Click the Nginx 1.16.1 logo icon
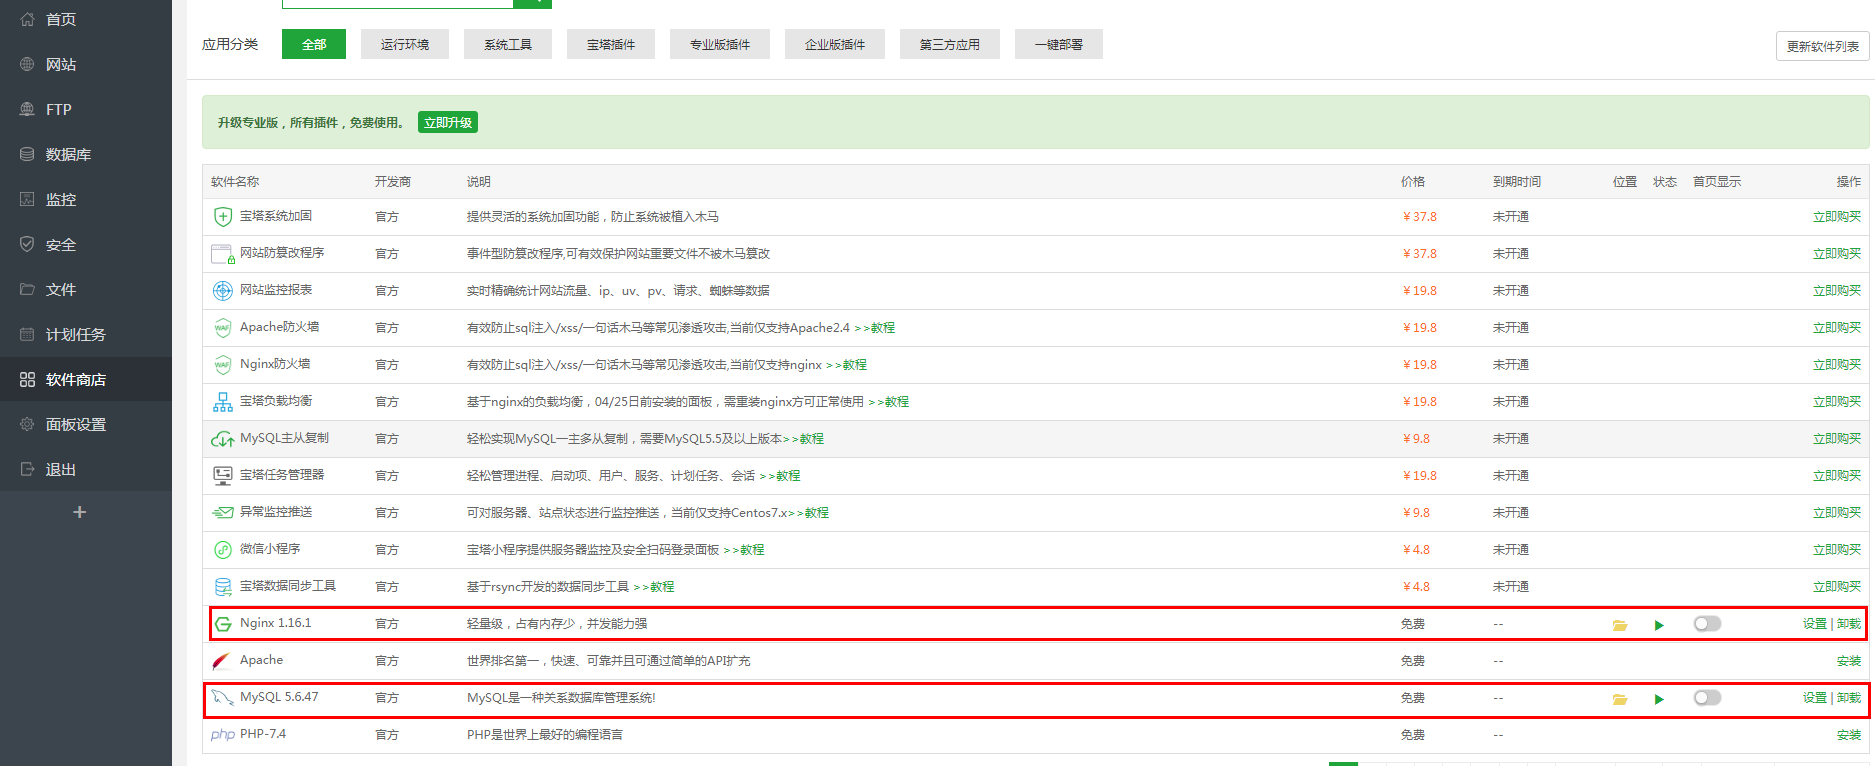This screenshot has width=1875, height=766. (x=223, y=624)
